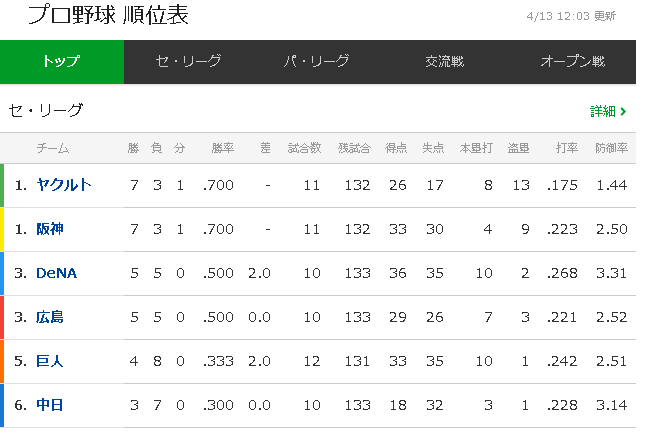Open the 中日 team link

pyautogui.click(x=50, y=405)
